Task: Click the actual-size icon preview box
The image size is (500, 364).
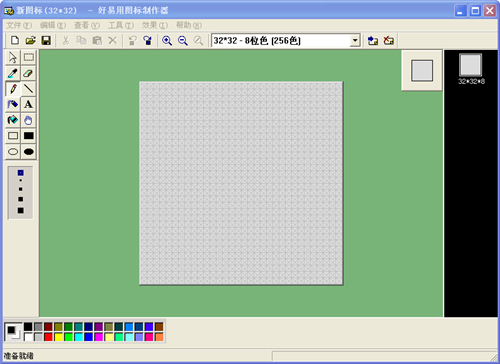Action: pos(422,70)
